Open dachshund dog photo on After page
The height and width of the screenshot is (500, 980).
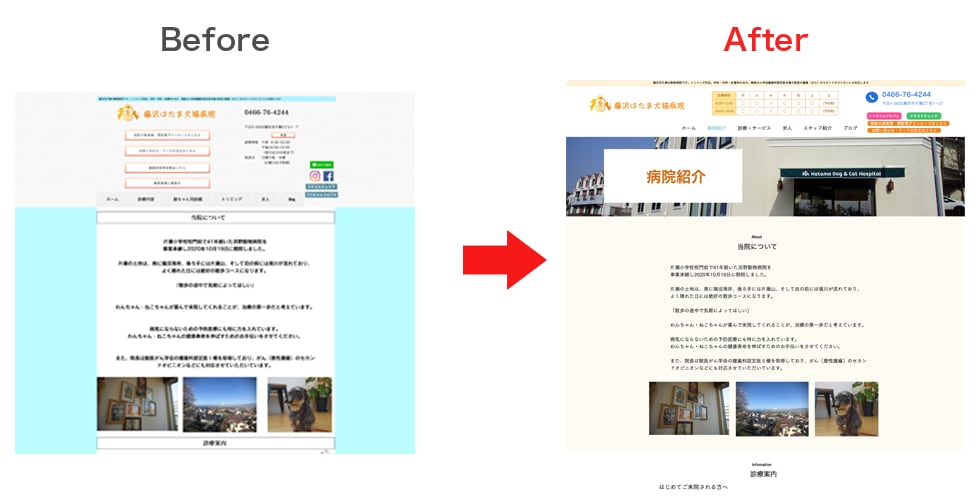tap(846, 409)
